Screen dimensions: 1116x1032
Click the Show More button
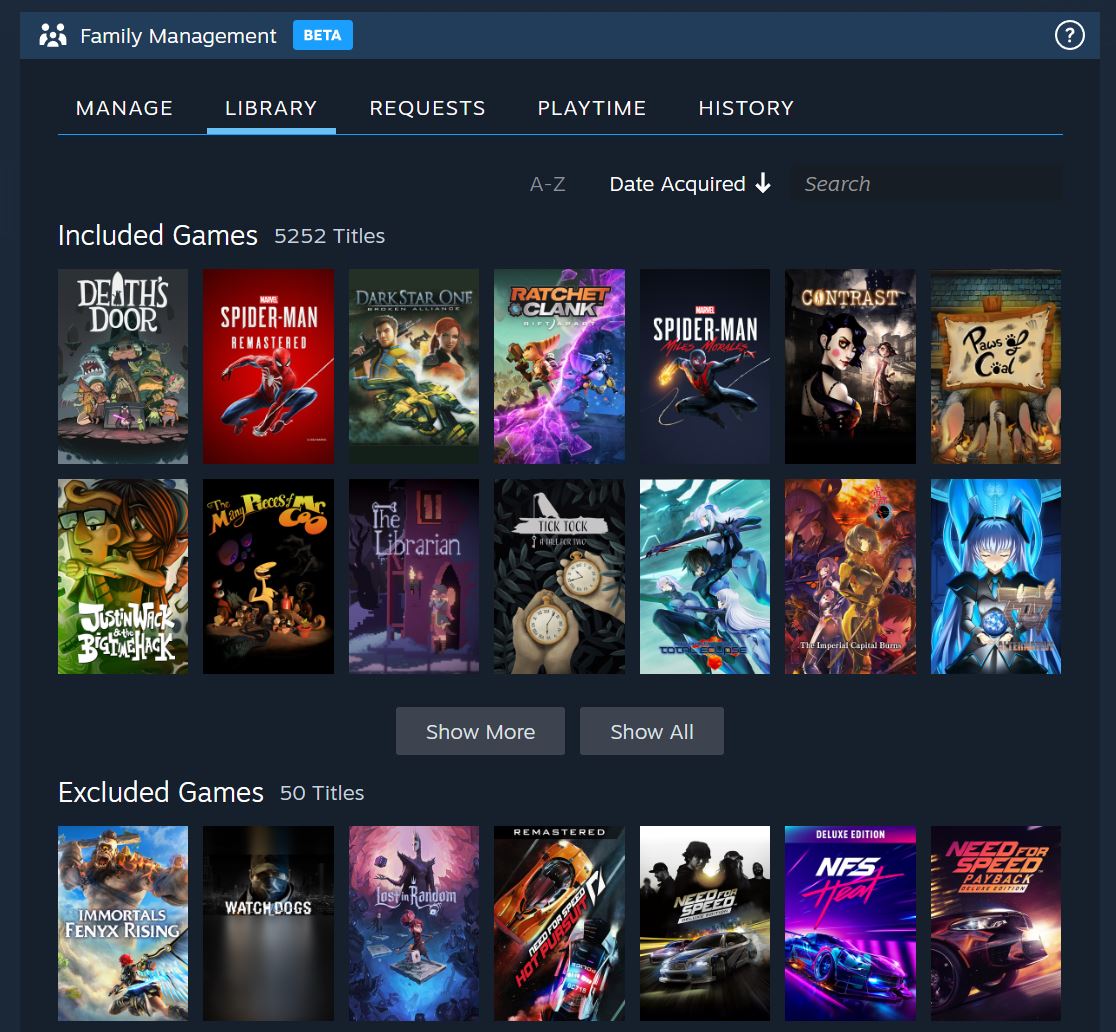coord(480,731)
